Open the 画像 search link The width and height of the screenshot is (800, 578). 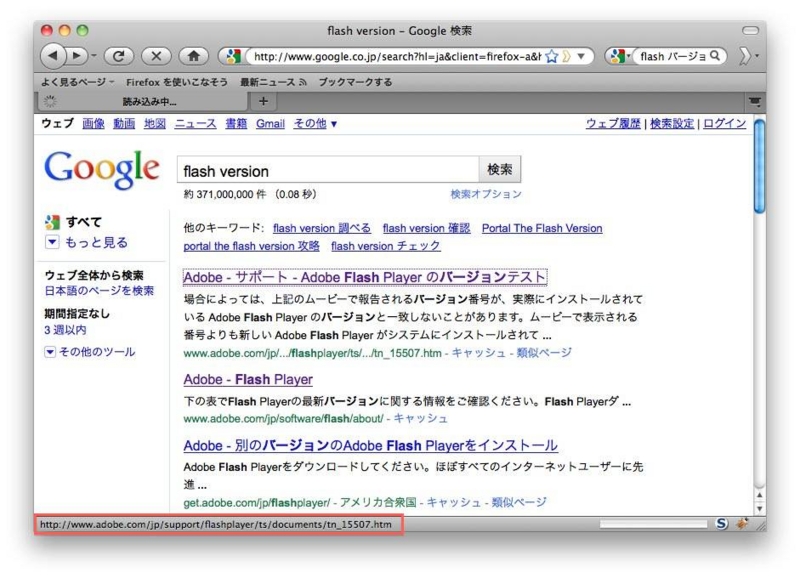tap(93, 123)
